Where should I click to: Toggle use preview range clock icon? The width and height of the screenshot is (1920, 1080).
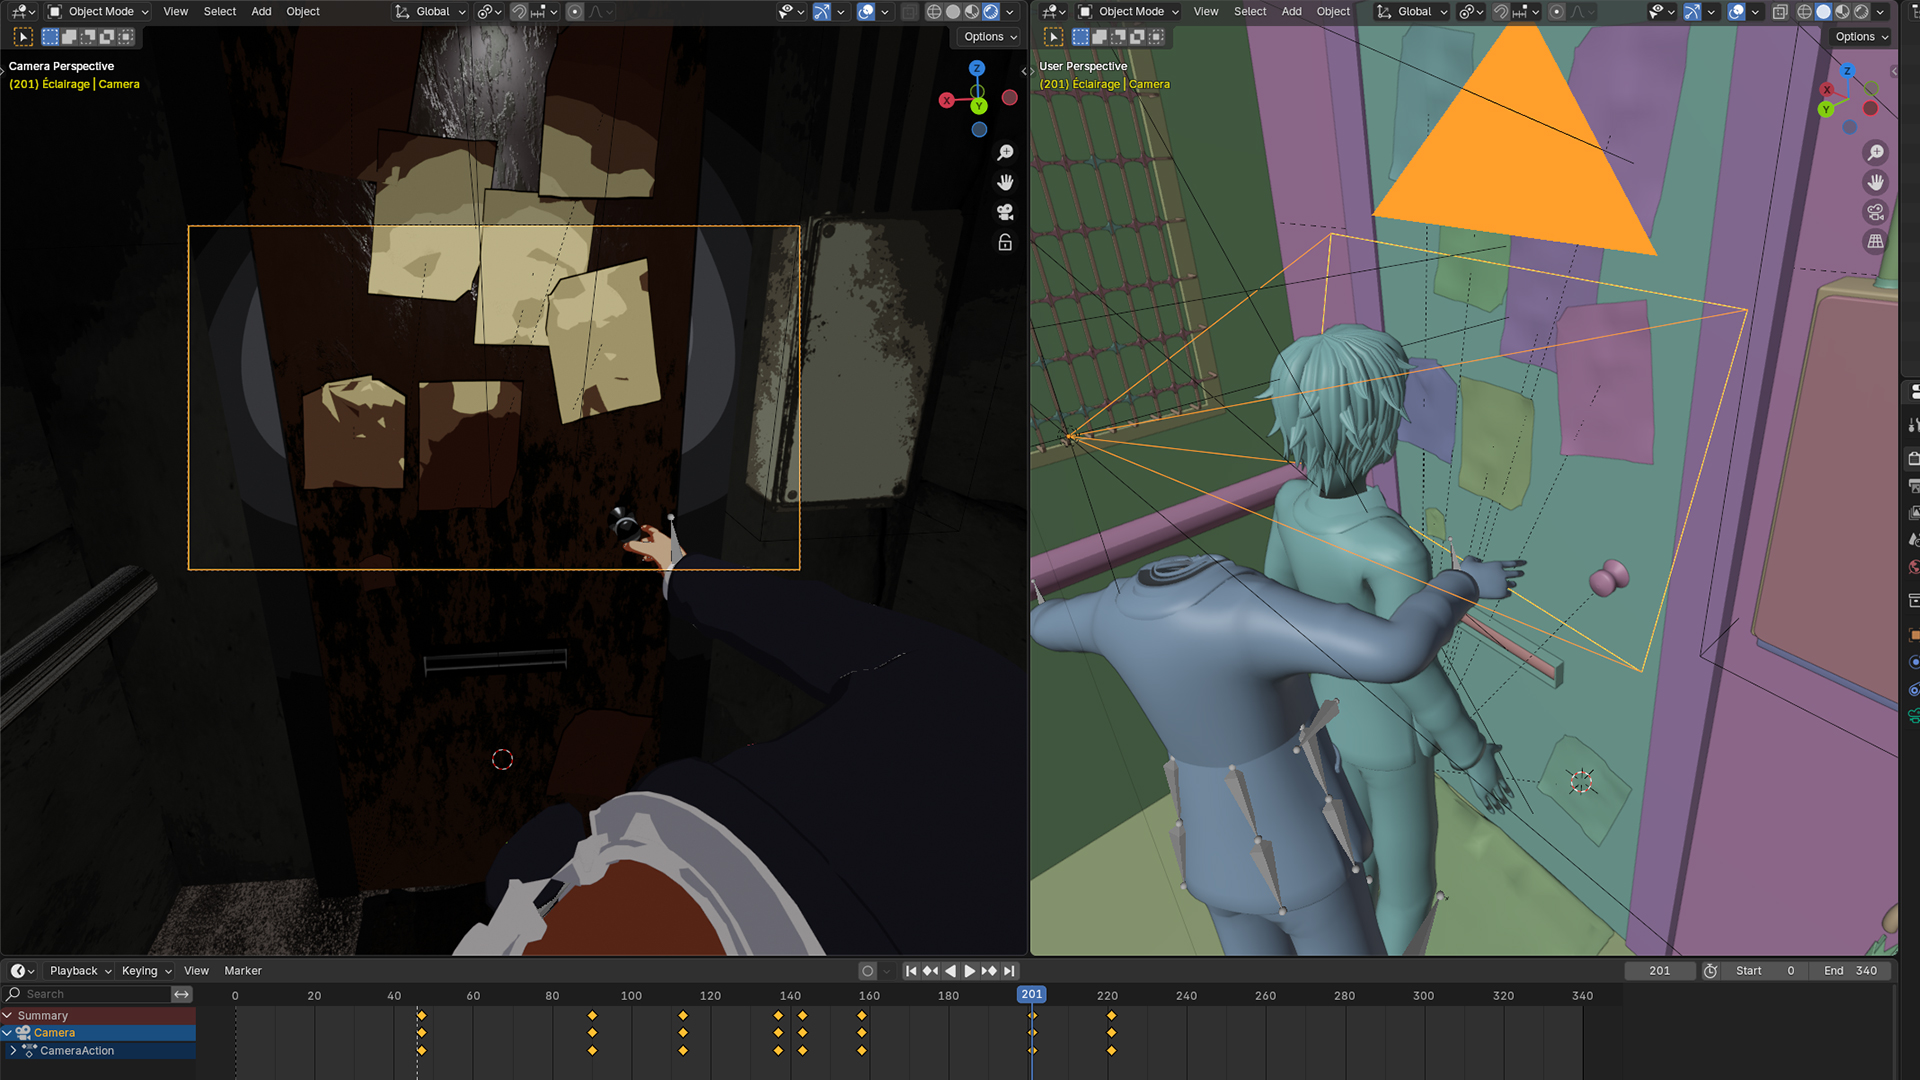[1710, 971]
